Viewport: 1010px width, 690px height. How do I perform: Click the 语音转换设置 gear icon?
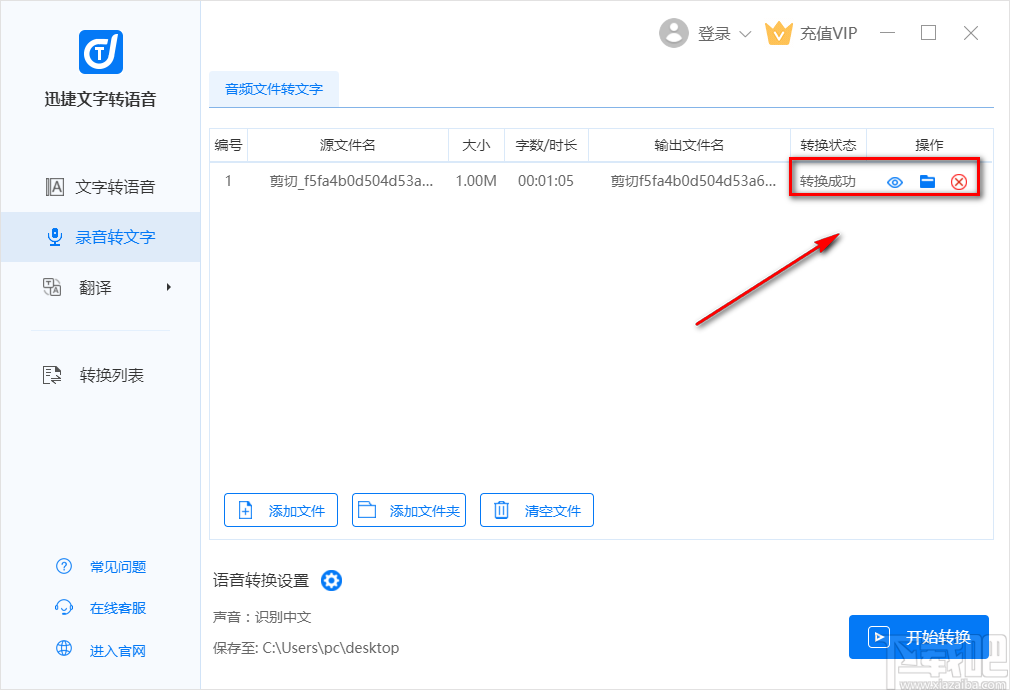point(331,580)
